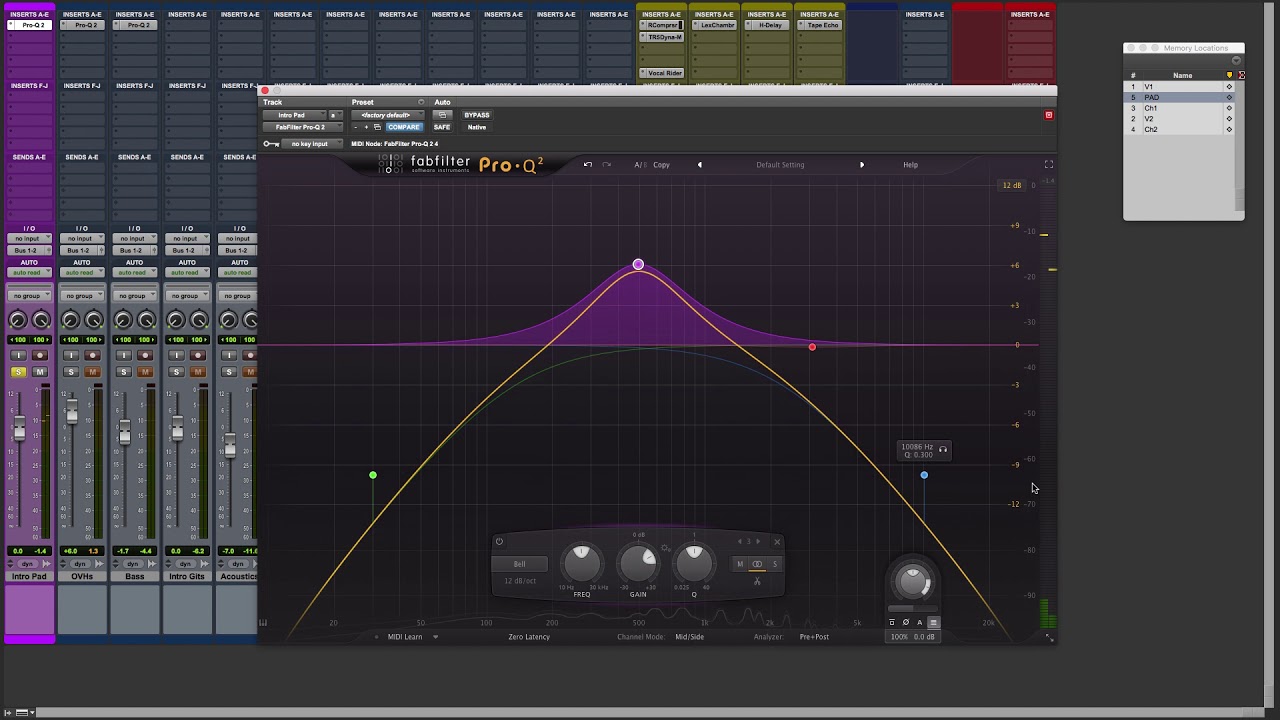Toggle mute on Intro Pad track
Screen dimensions: 1280x720
point(40,372)
